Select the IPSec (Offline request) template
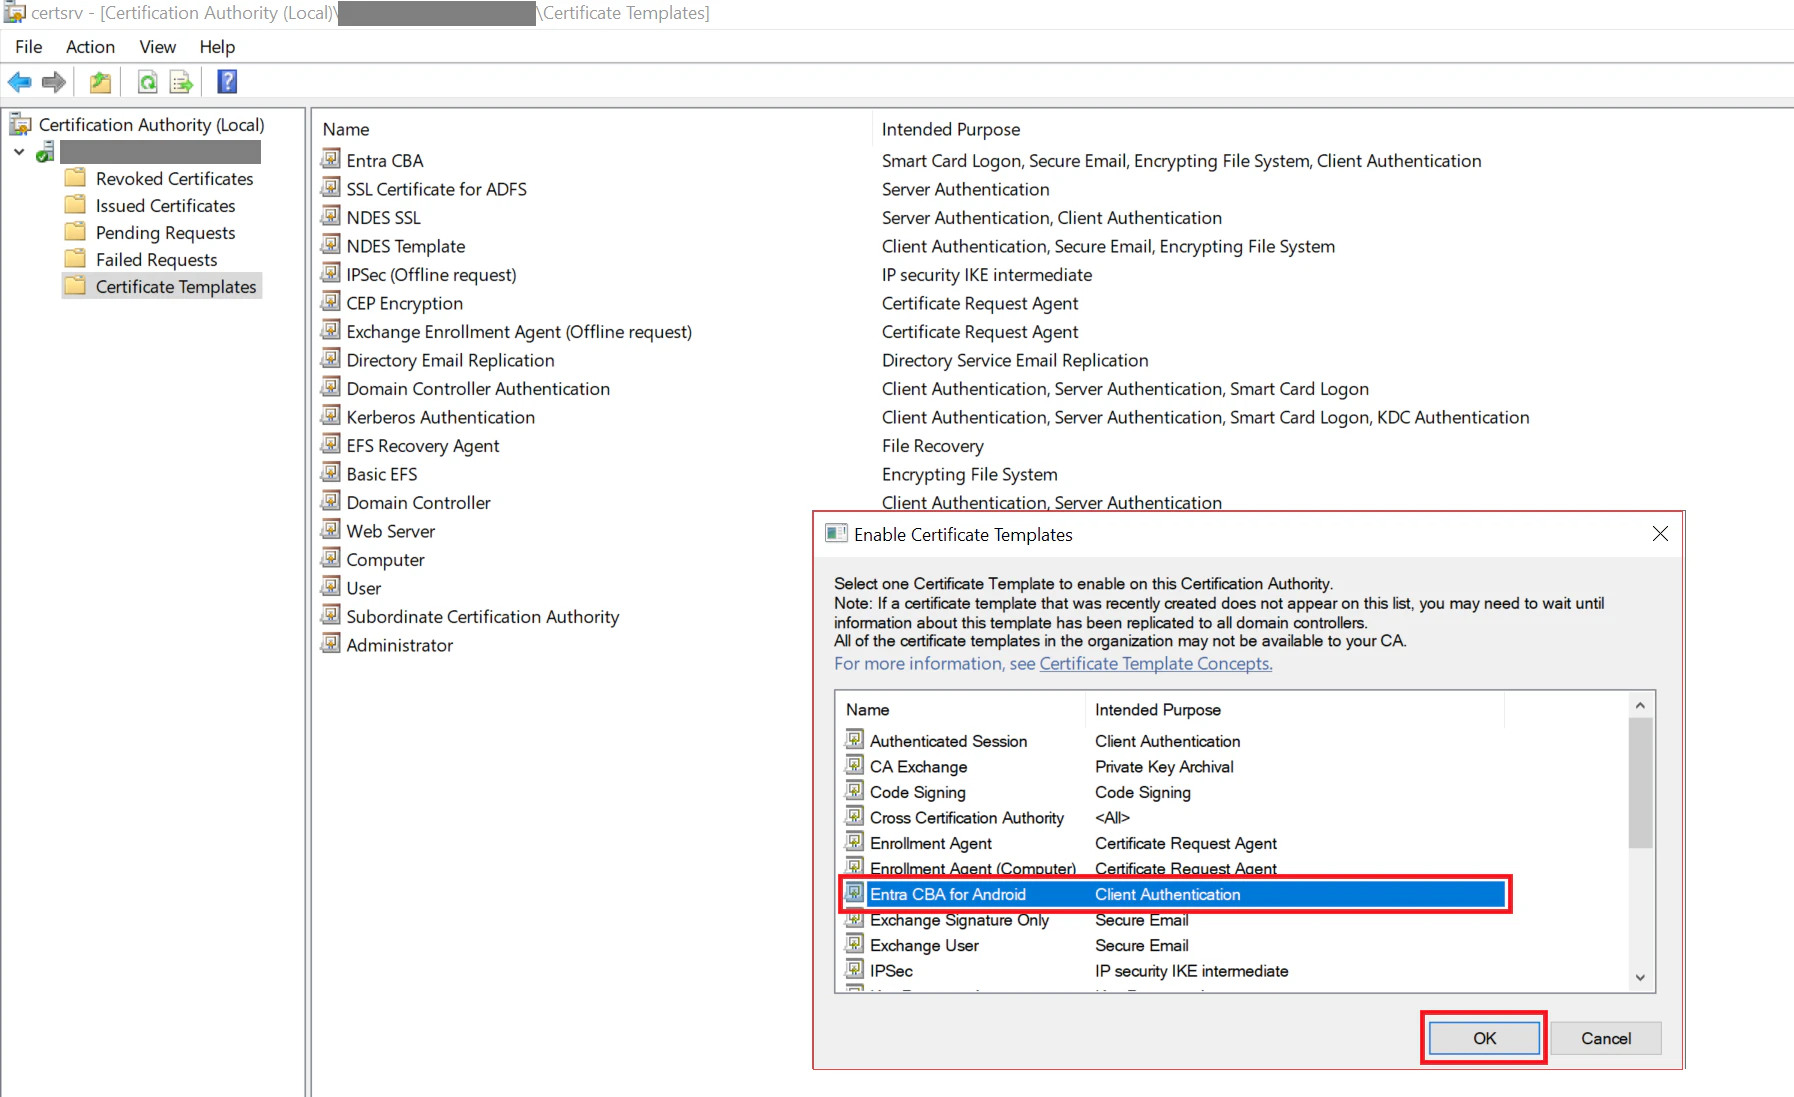 point(431,274)
